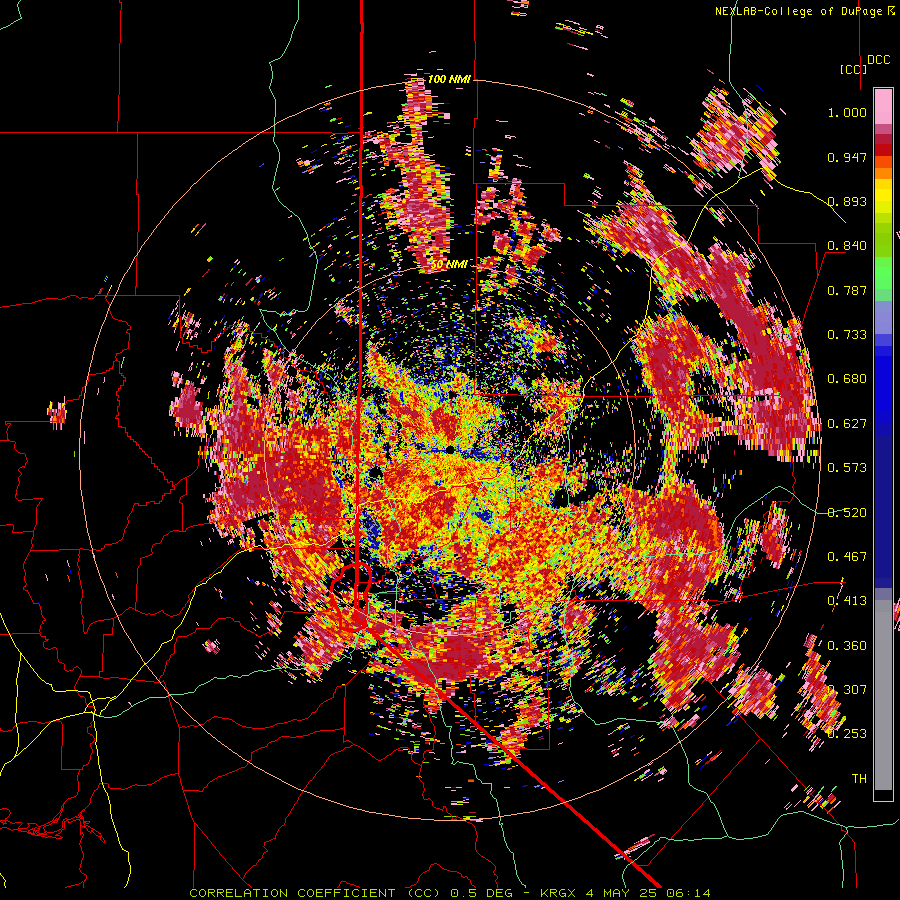Select the 0.520 legend value
Image resolution: width=900 pixels, height=900 pixels.
[x=847, y=513]
